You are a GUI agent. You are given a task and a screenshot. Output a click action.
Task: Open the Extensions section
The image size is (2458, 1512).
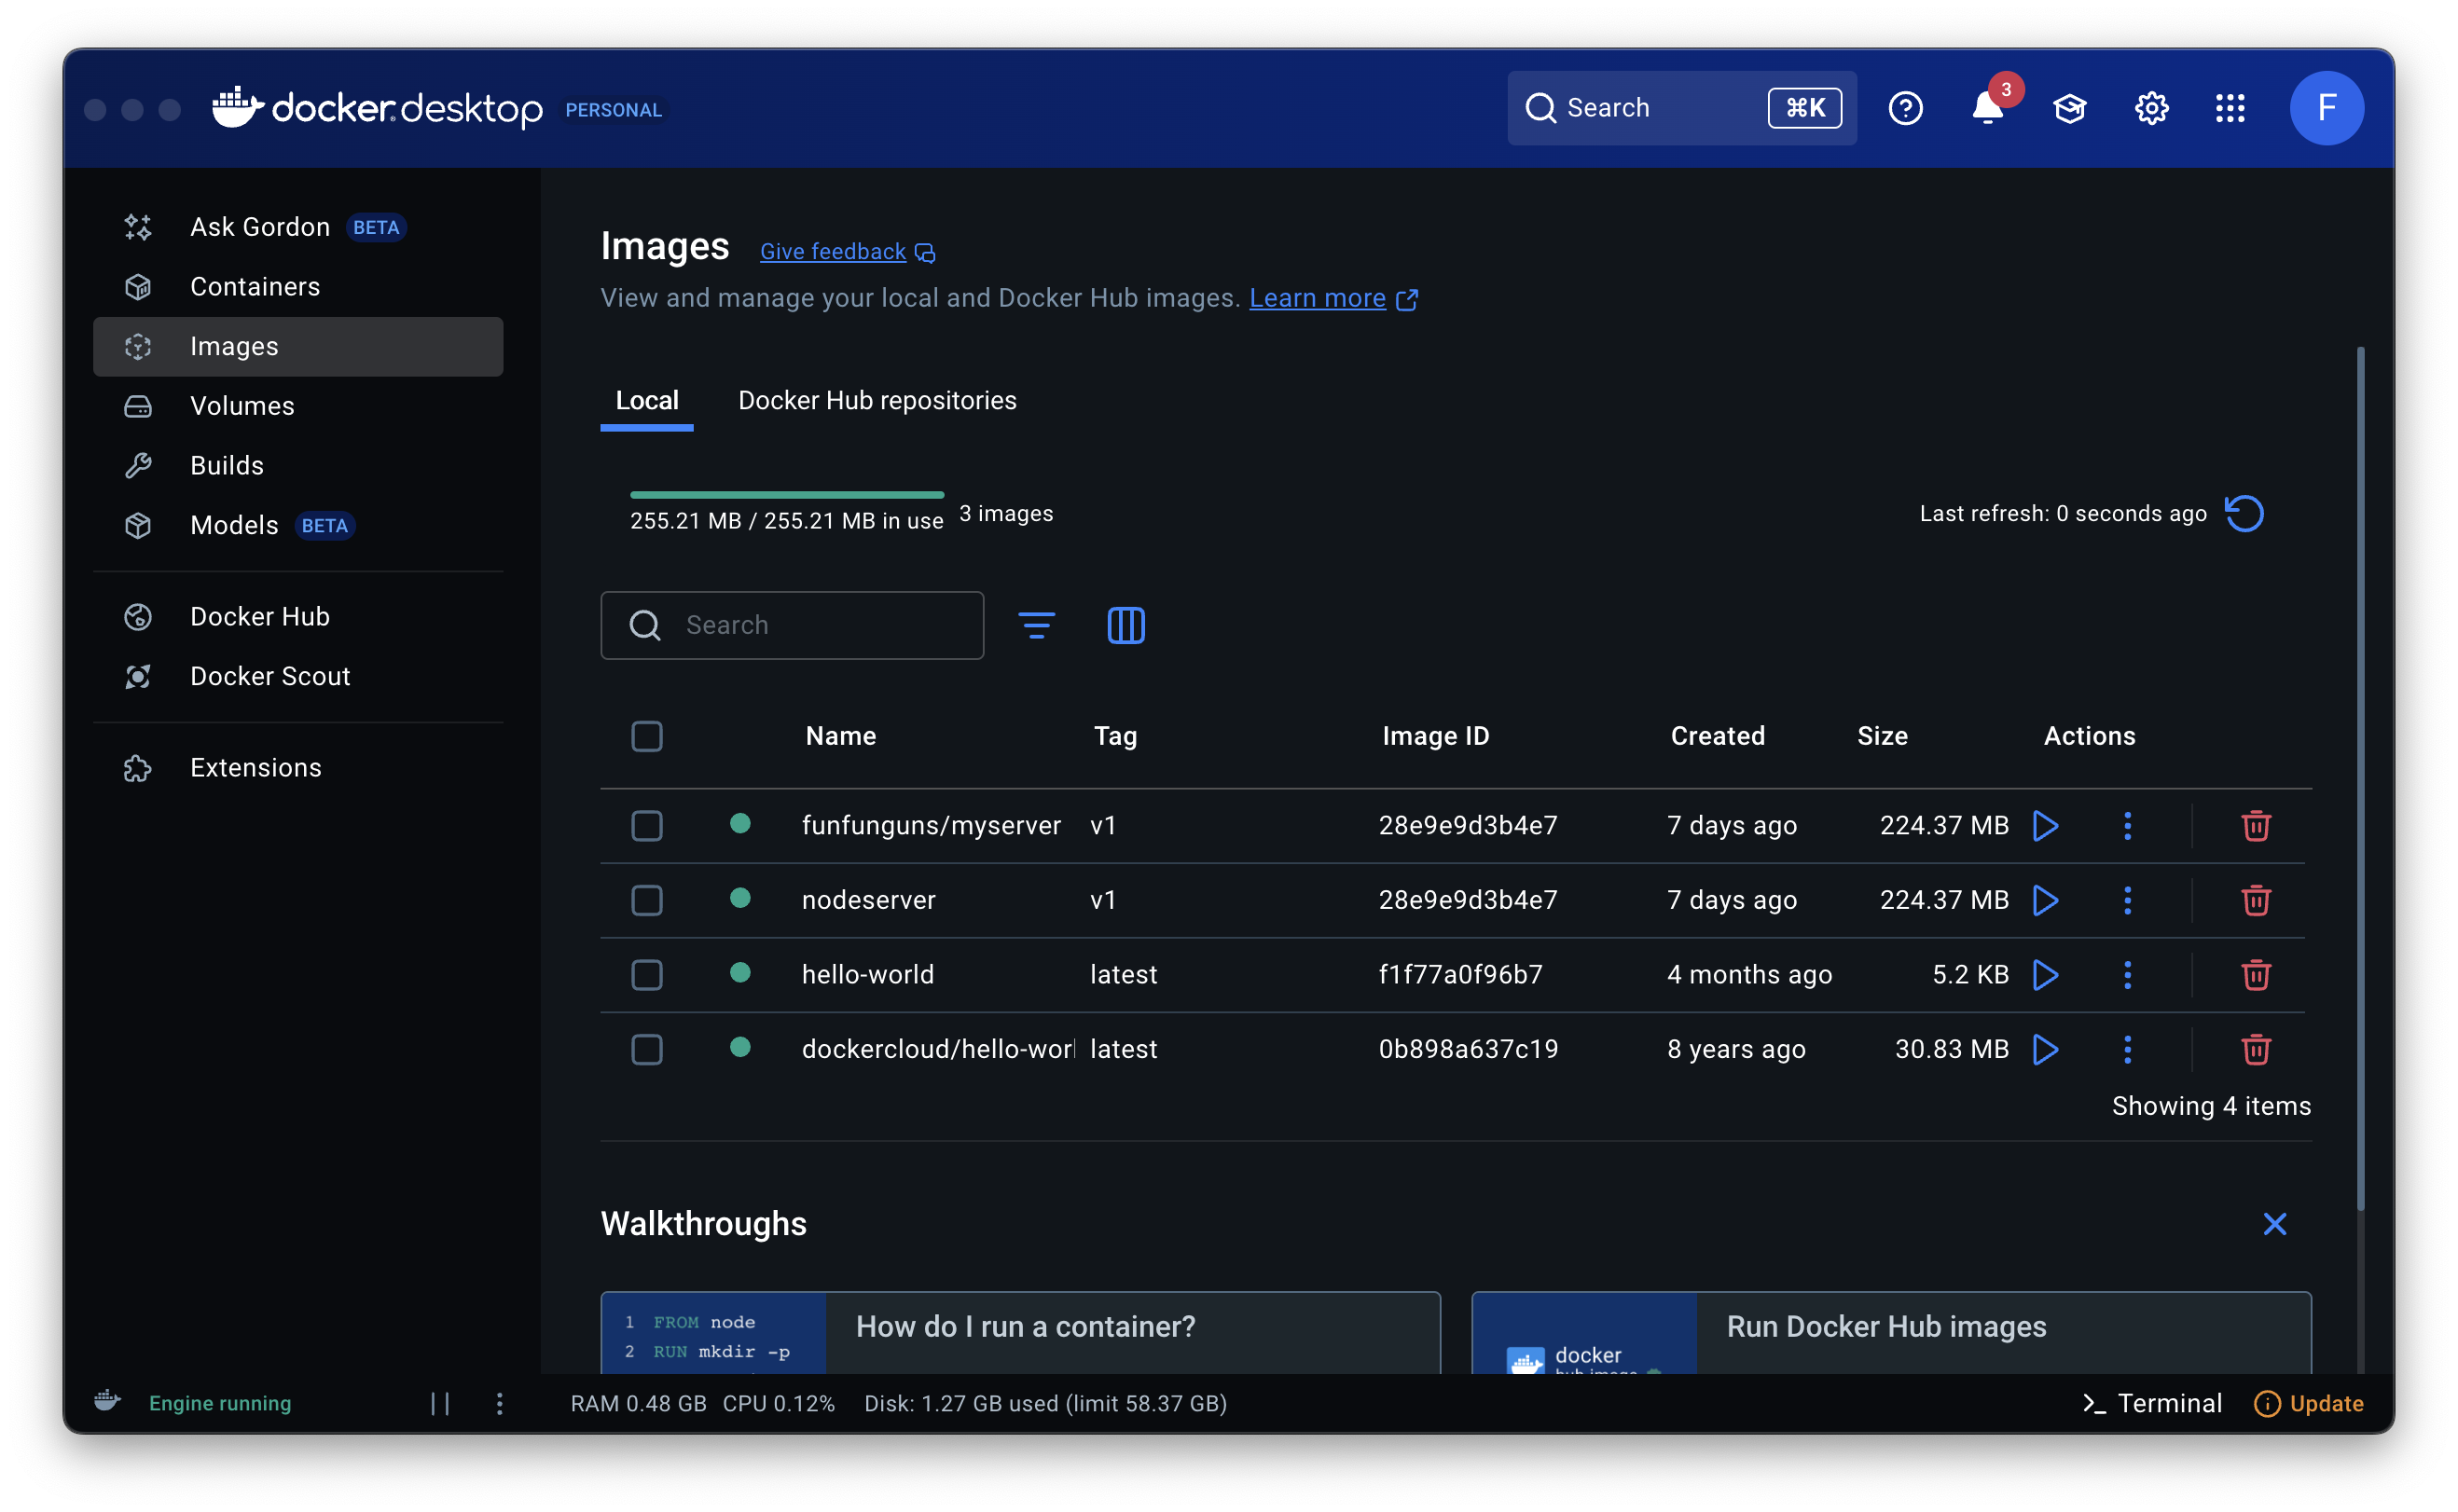pyautogui.click(x=297, y=768)
